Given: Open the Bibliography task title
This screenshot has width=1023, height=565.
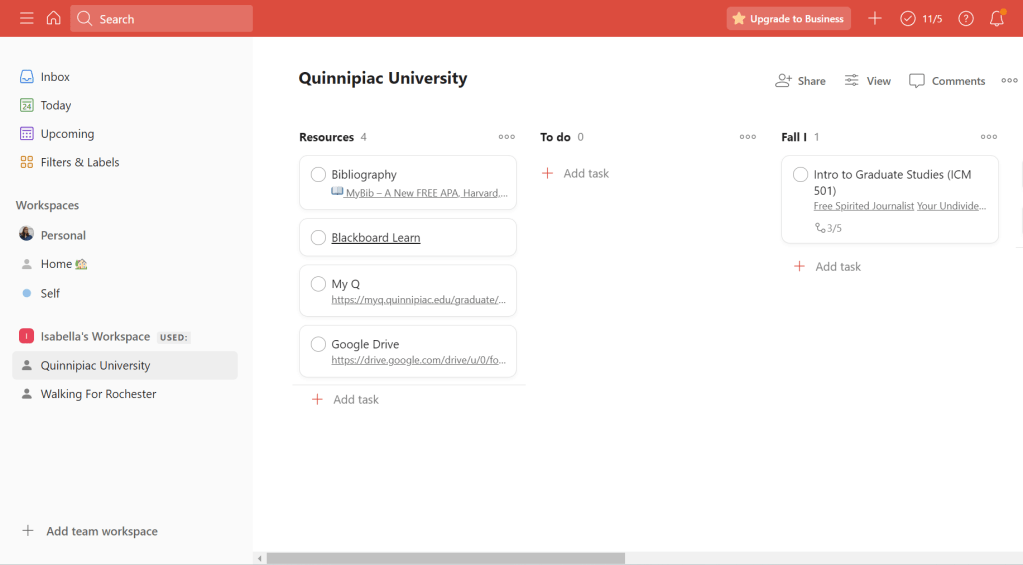Looking at the screenshot, I should pos(364,175).
